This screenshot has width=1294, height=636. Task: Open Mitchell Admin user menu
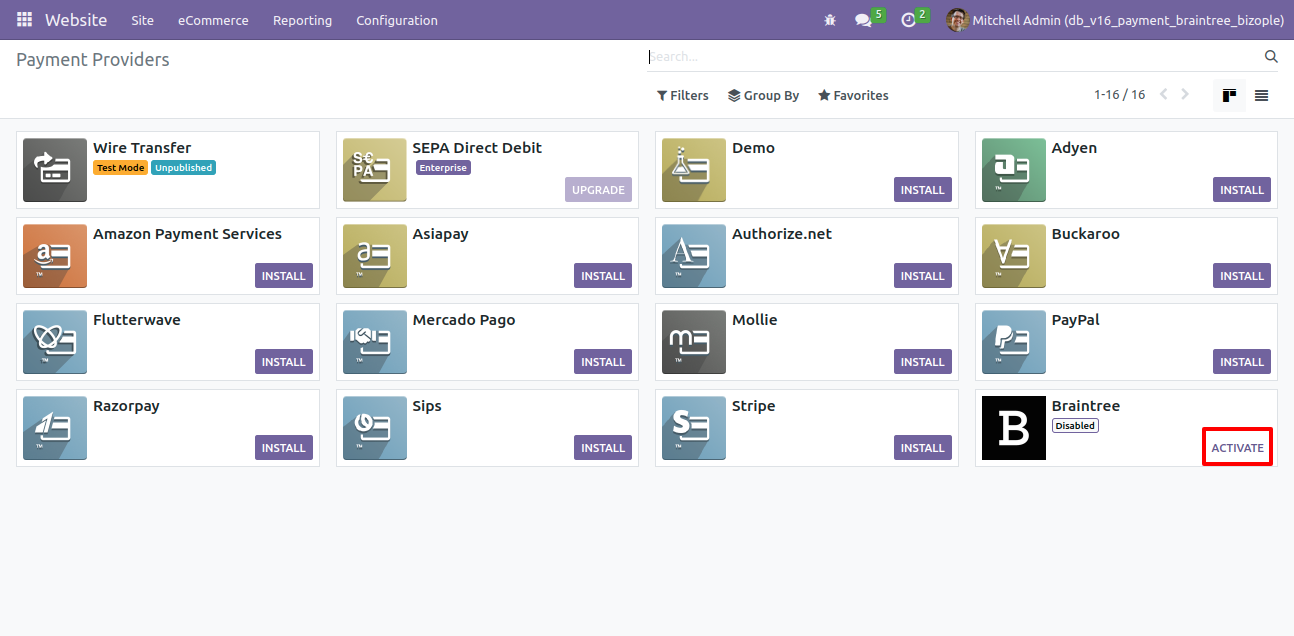1115,20
